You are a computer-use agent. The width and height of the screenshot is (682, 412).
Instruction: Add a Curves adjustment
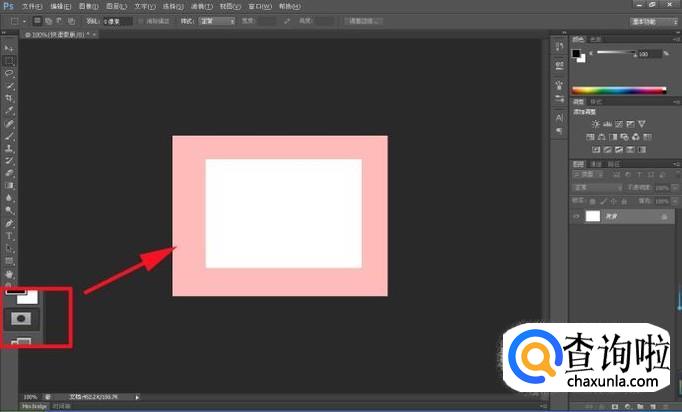(619, 124)
